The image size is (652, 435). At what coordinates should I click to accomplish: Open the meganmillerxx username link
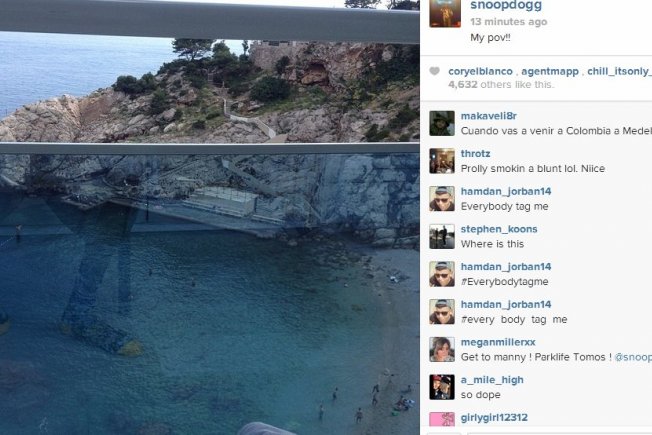coord(498,342)
